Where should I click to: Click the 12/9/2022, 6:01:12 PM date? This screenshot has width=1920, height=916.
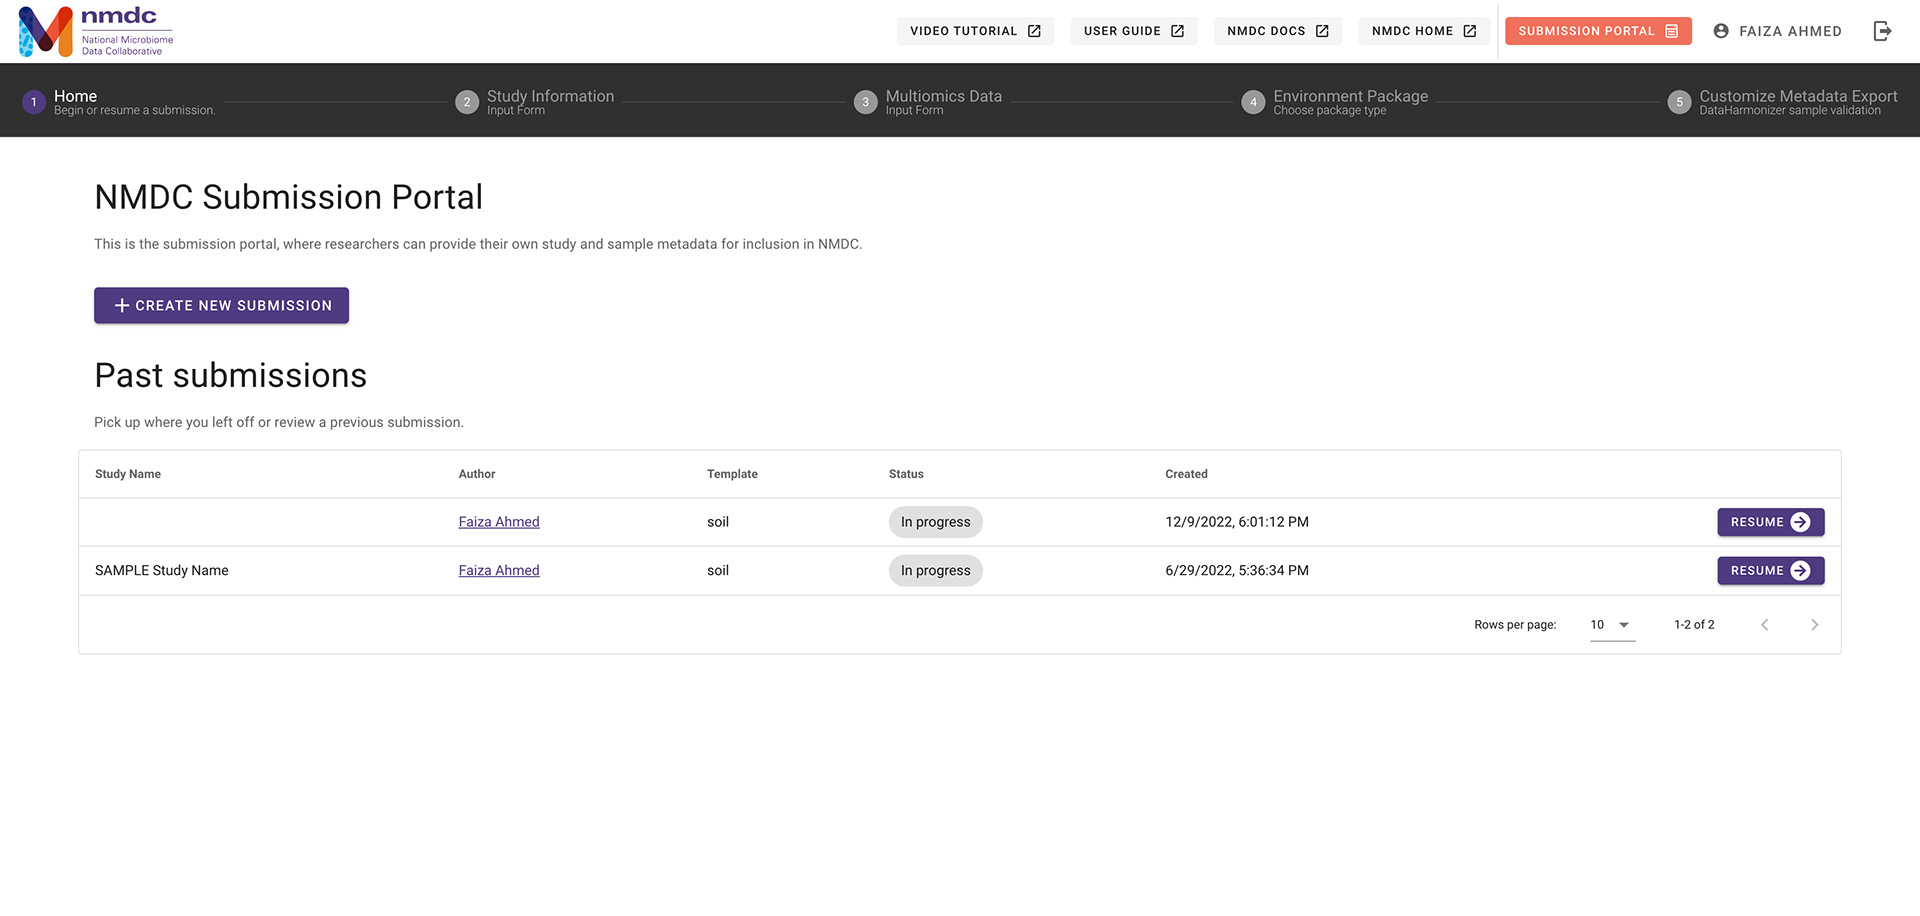pos(1237,522)
